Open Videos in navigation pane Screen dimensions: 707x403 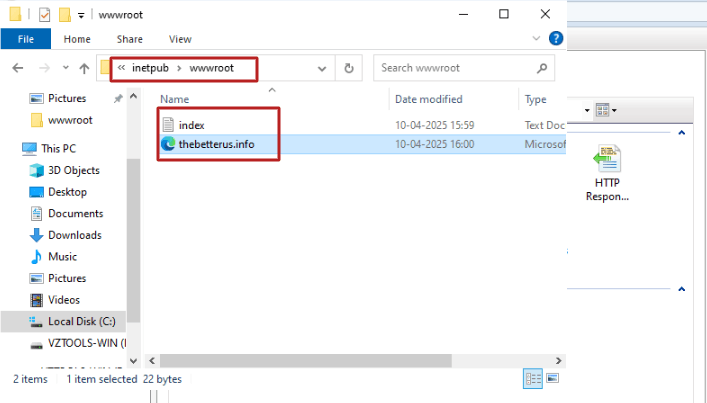[64, 300]
